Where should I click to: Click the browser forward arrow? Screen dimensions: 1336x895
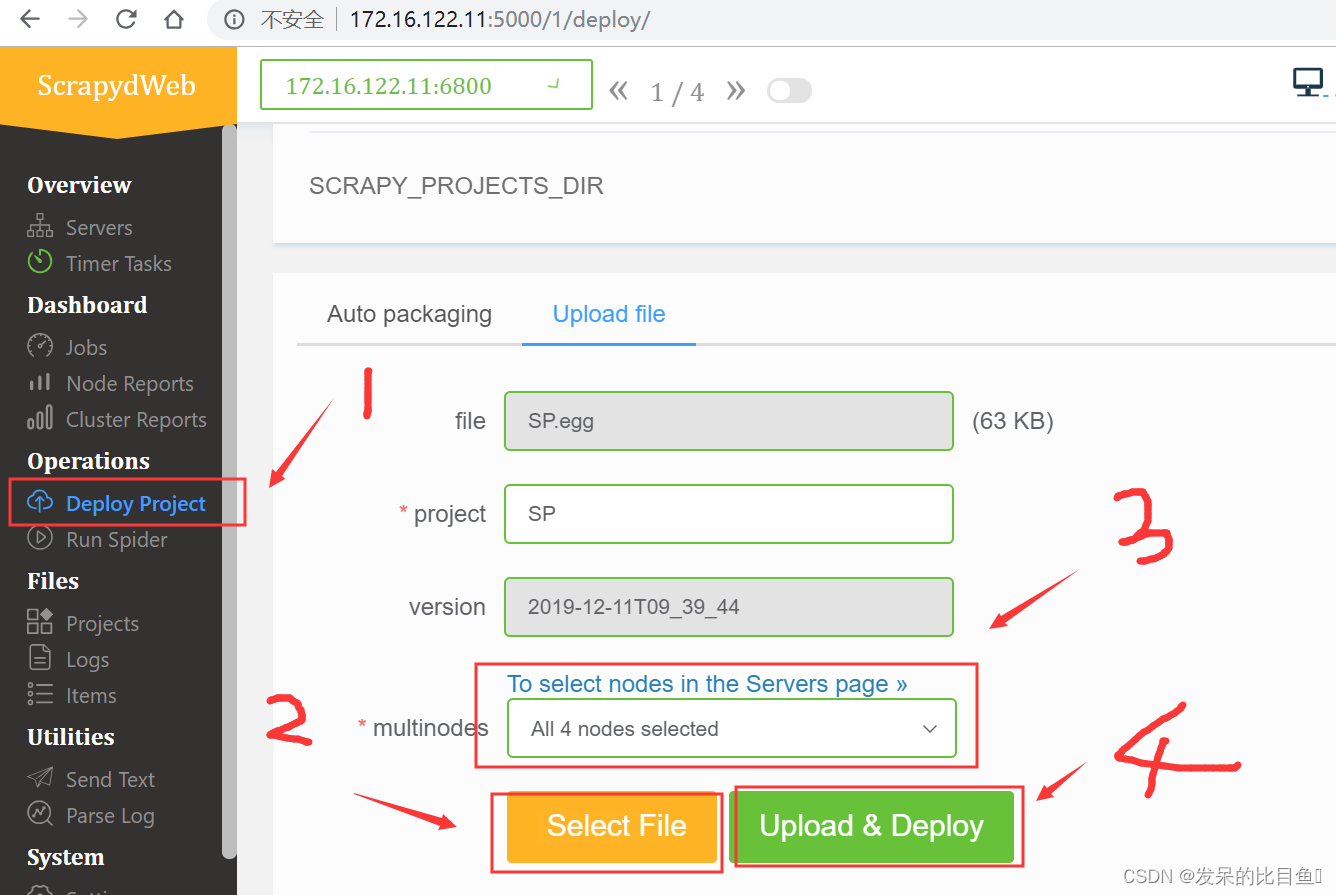pyautogui.click(x=78, y=19)
